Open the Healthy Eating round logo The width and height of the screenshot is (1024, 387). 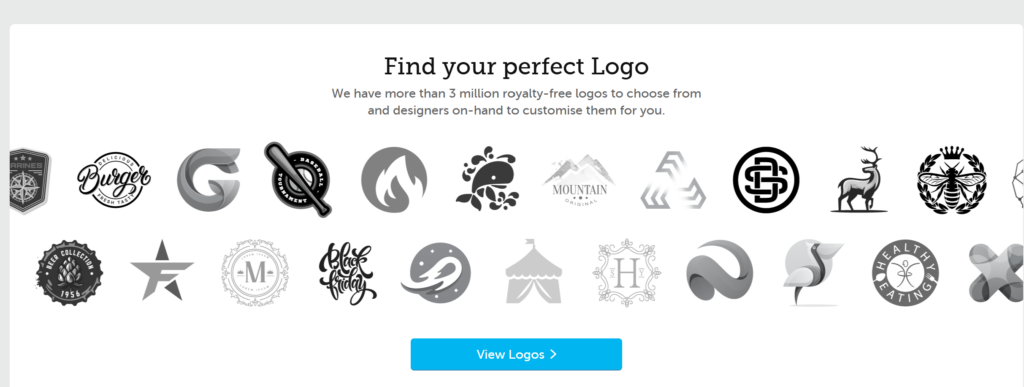[x=906, y=272]
